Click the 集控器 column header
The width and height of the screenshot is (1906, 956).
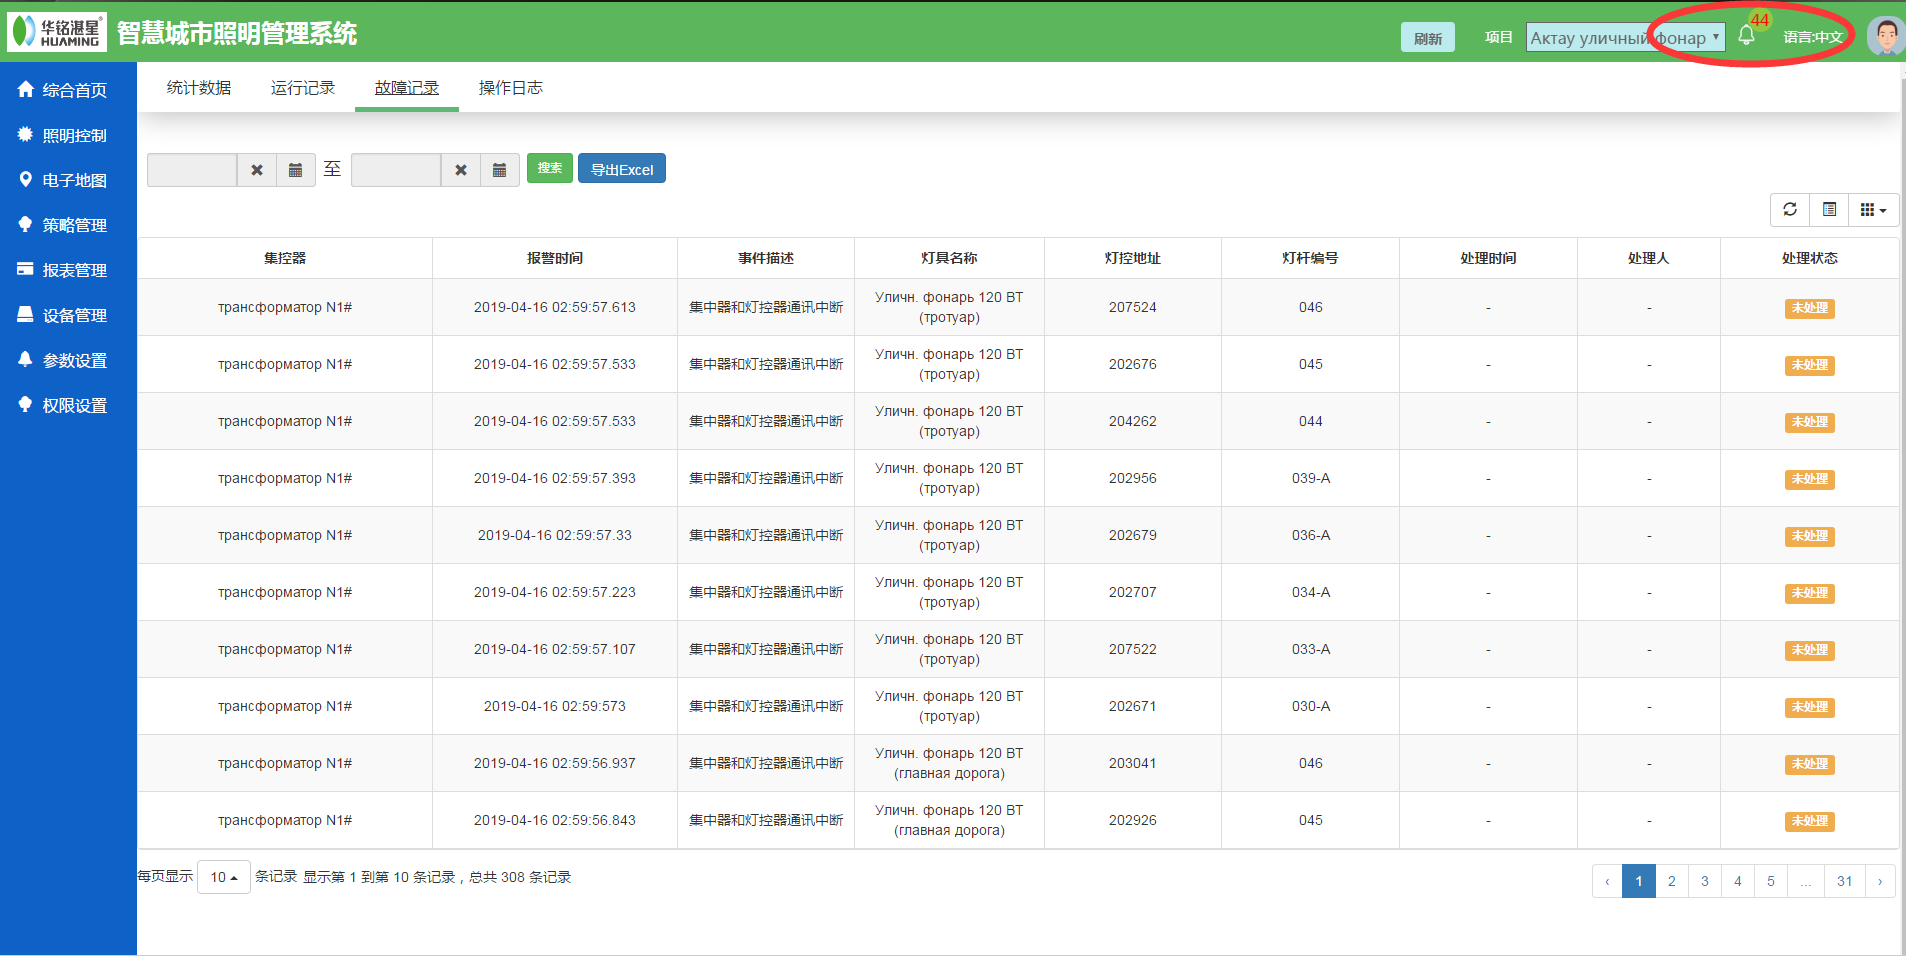[285, 258]
